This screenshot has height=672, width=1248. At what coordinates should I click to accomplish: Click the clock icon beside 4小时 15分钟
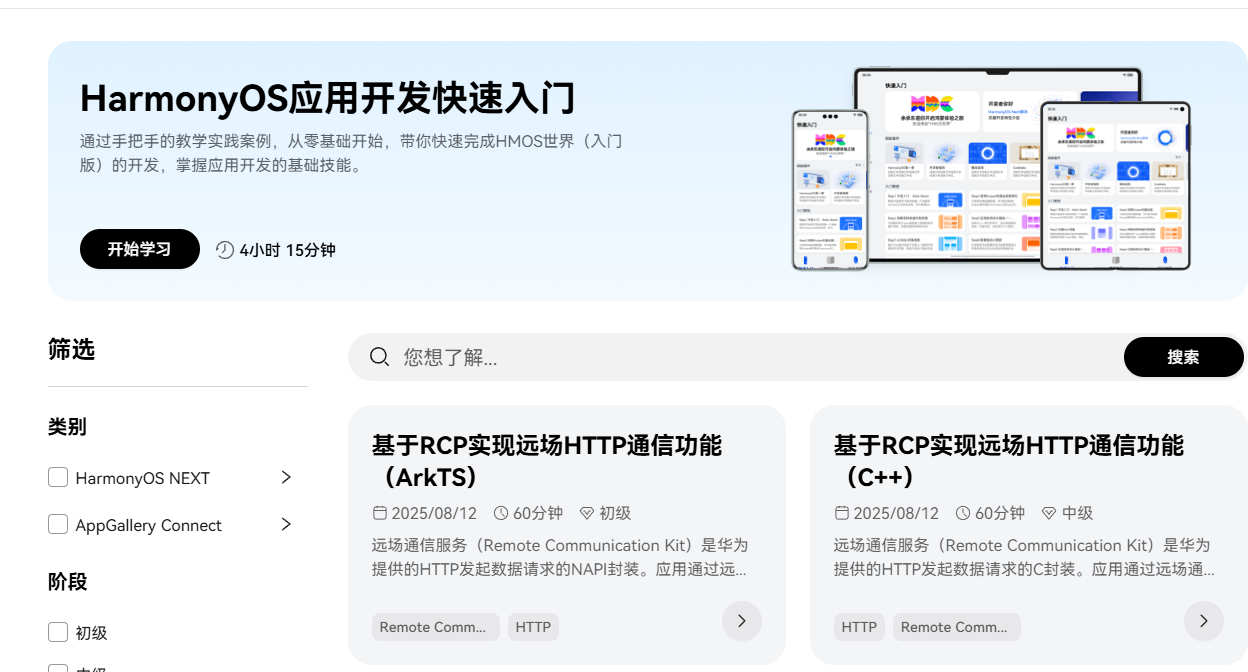(225, 250)
